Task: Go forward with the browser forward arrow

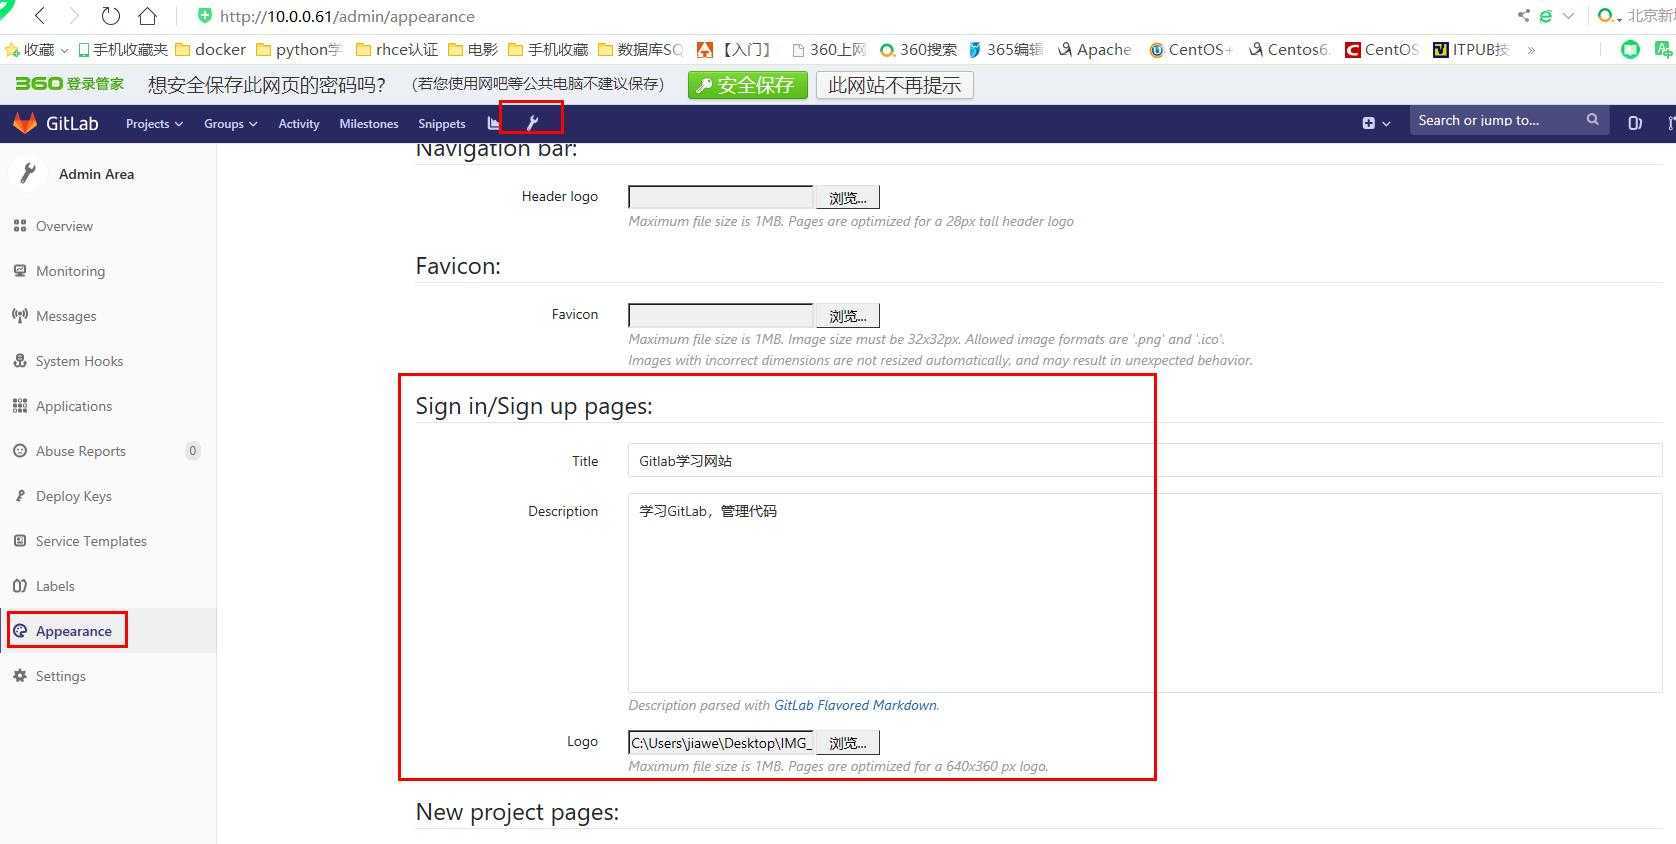Action: point(74,16)
